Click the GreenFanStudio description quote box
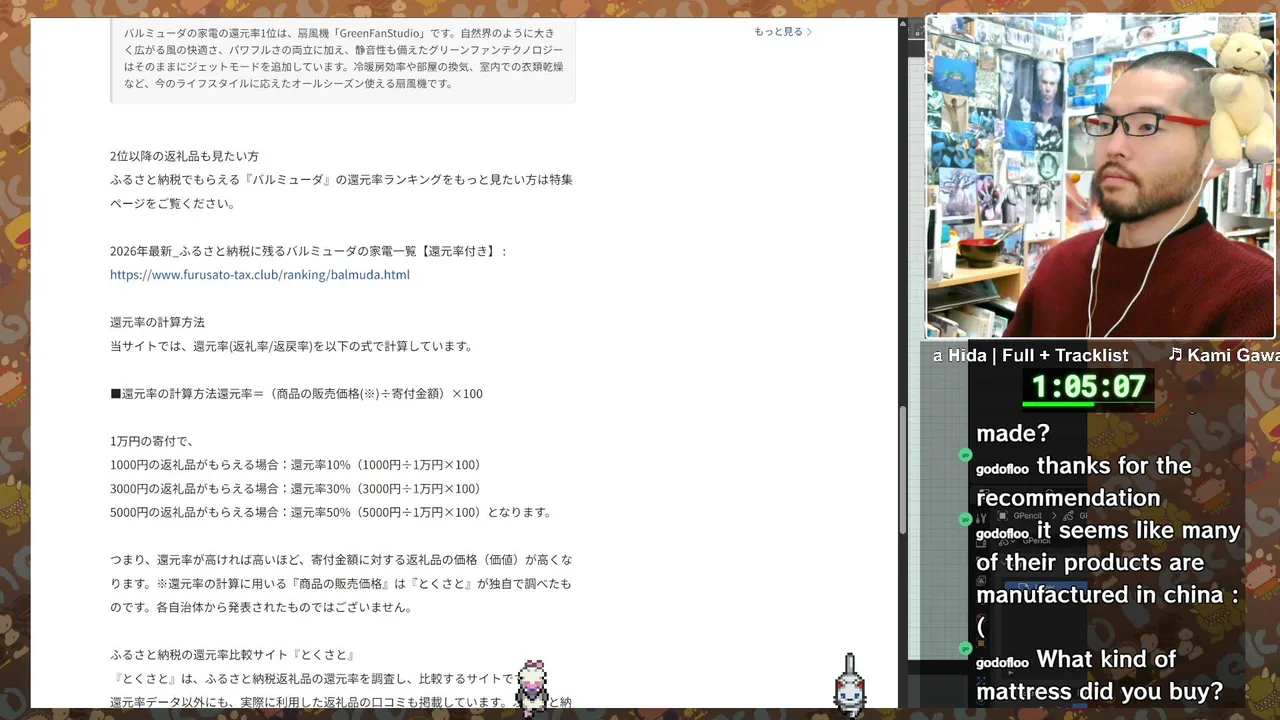Viewport: 1280px width, 720px height. [x=343, y=60]
